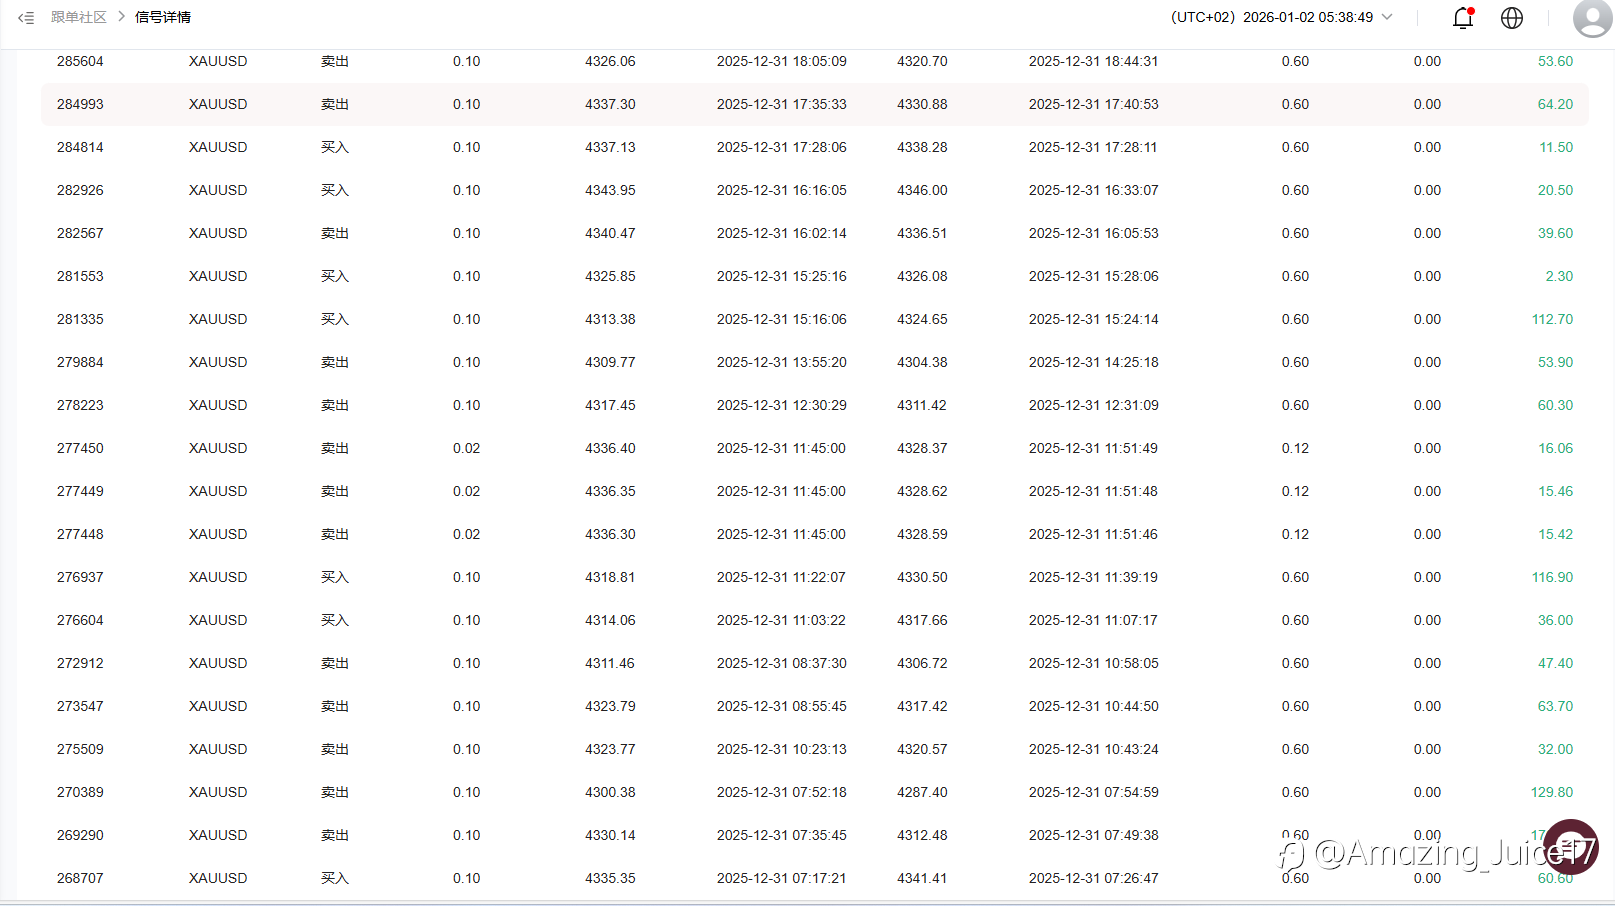Click XAUUSD in order 284814 row
This screenshot has width=1615, height=906.
218,147
